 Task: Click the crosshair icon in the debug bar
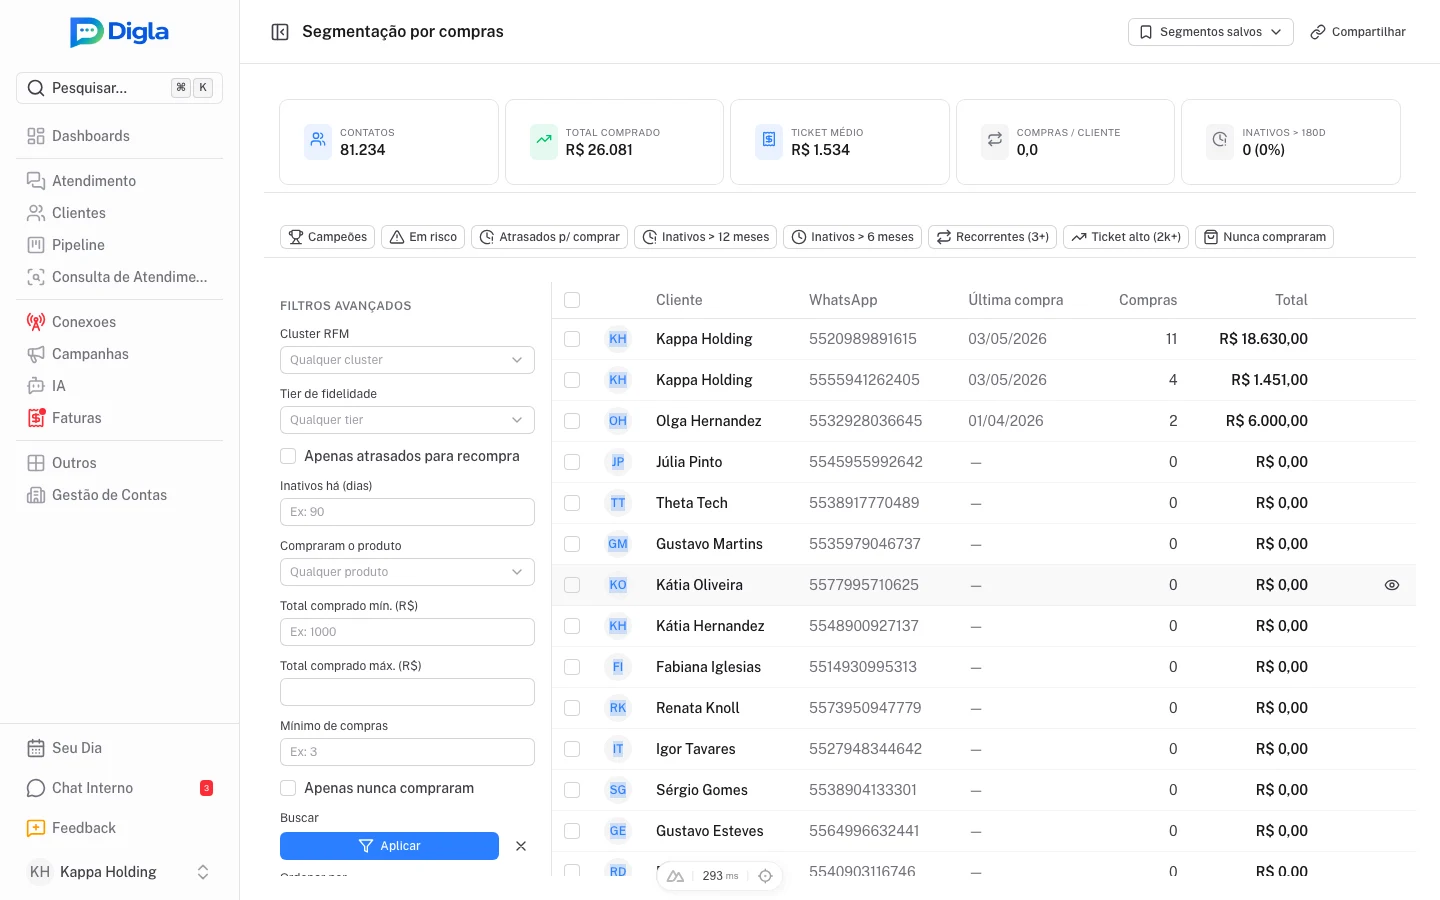765,876
